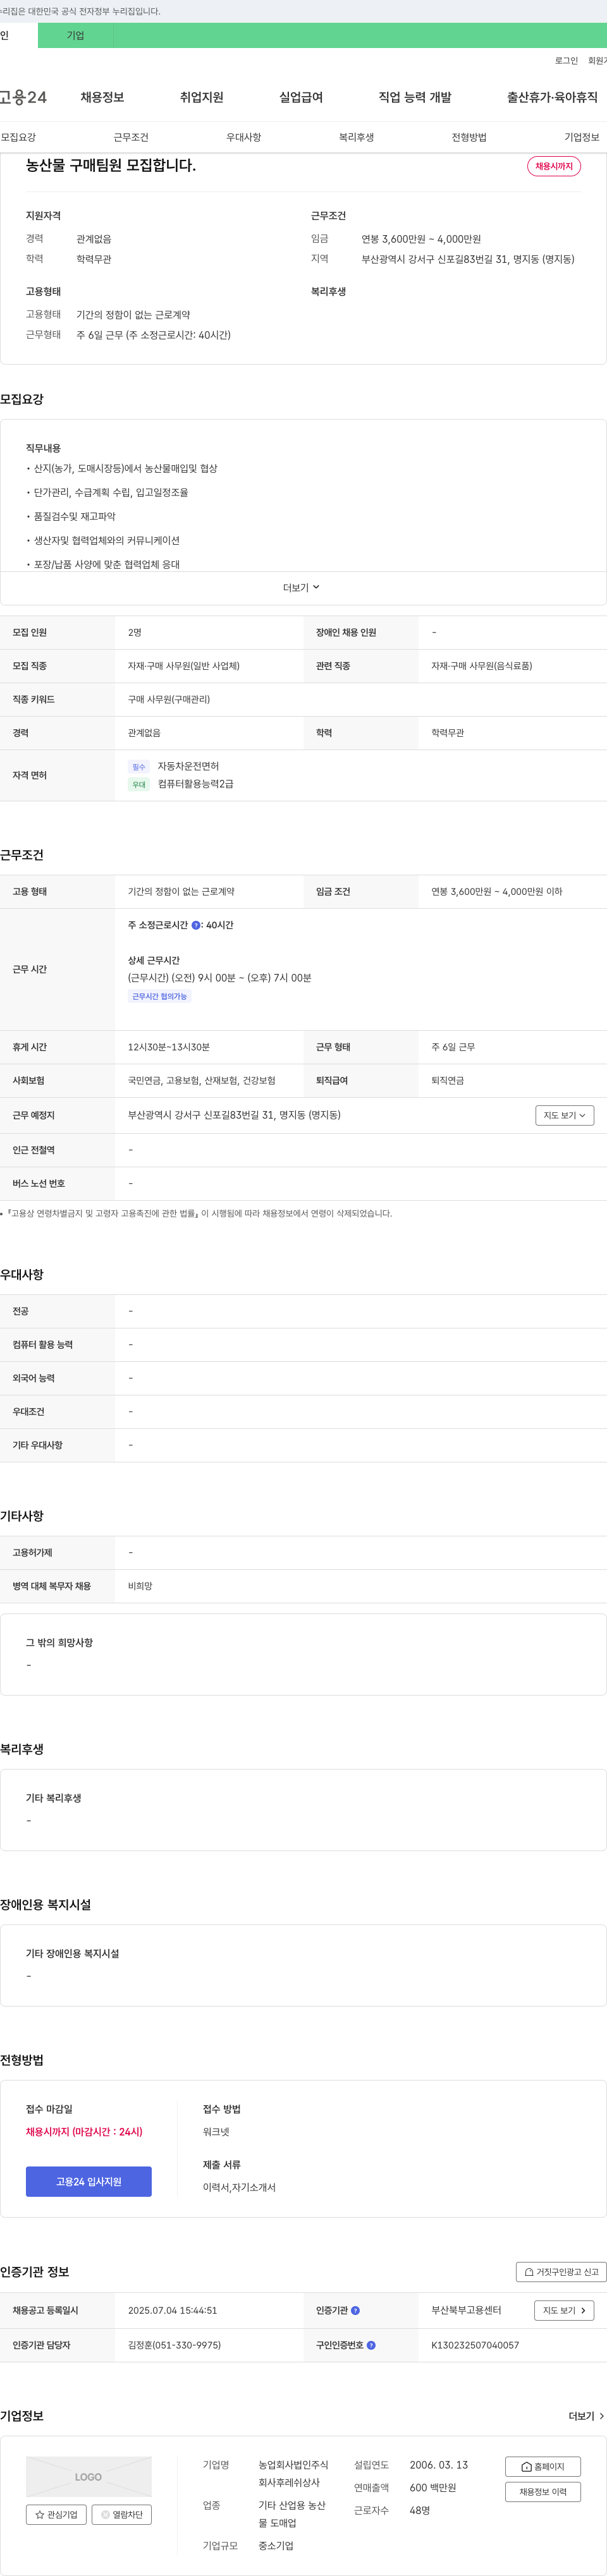607x2576 pixels.
Task: Toggle 열람차단 to block viewing
Action: [122, 2514]
